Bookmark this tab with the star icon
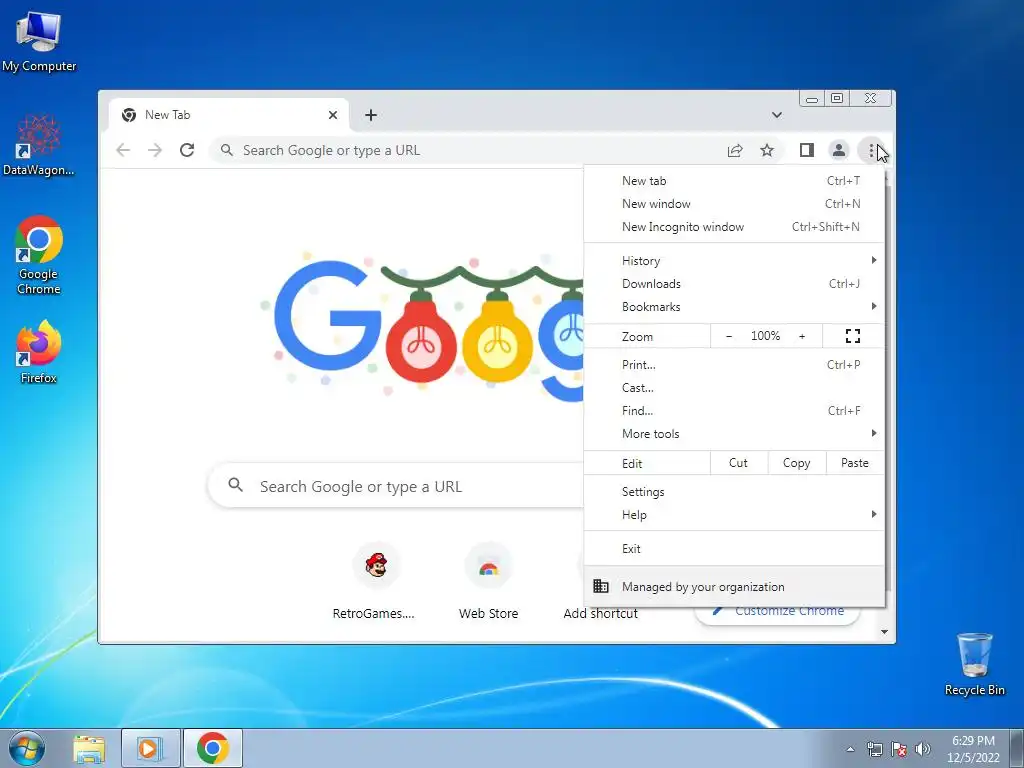Viewport: 1024px width, 768px height. click(767, 151)
